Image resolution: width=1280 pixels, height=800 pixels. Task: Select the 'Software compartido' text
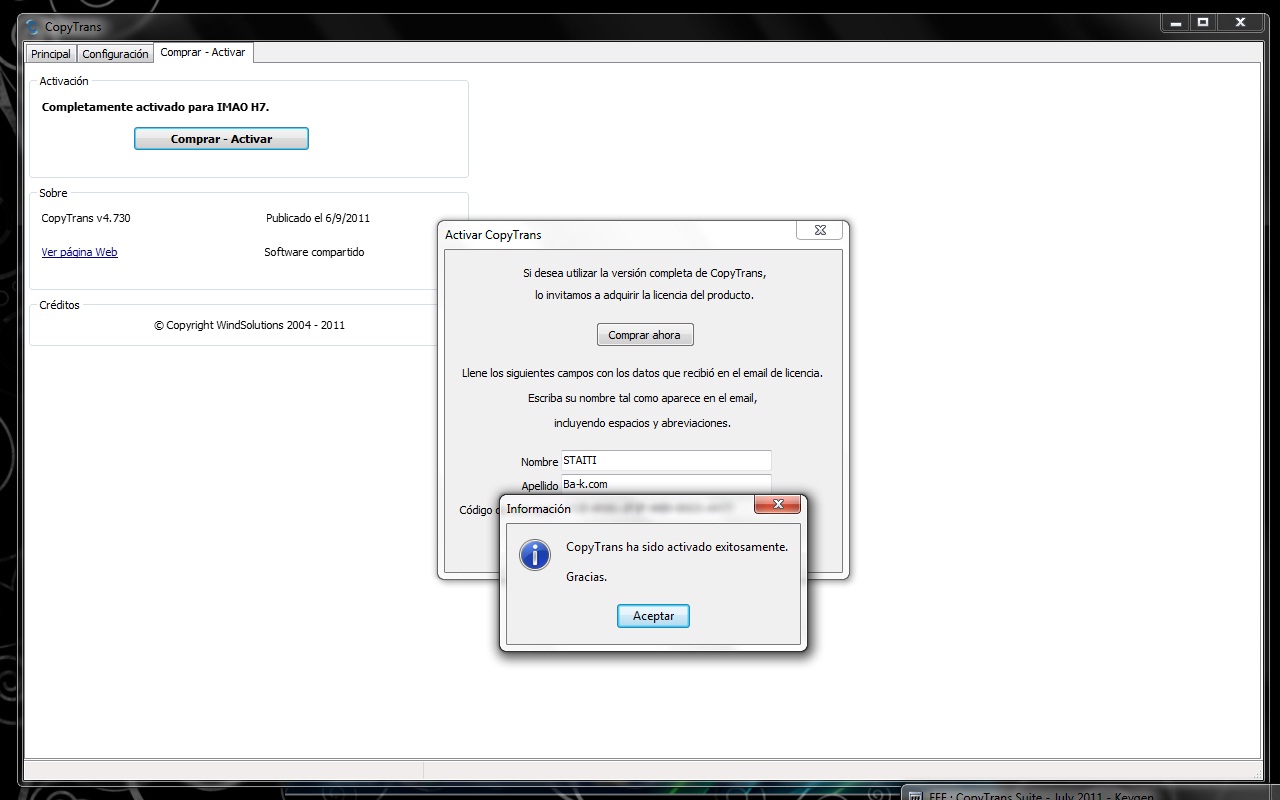point(314,252)
